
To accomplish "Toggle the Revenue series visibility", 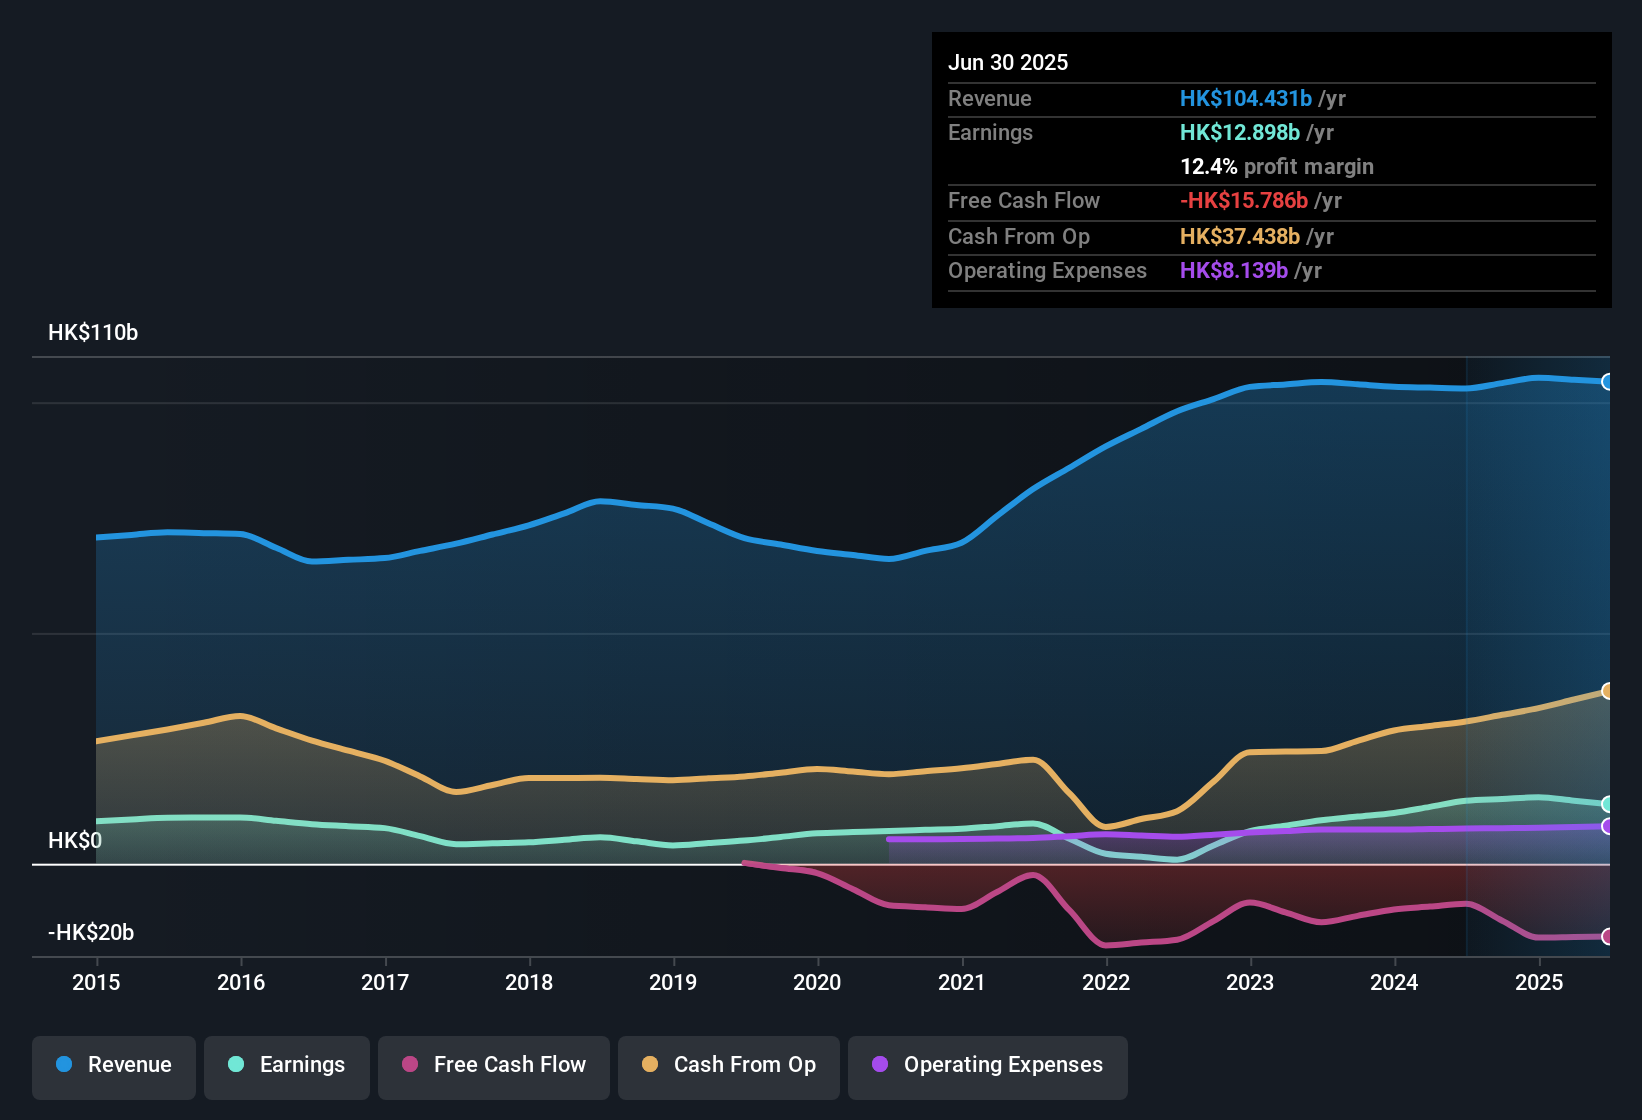I will (x=113, y=1065).
